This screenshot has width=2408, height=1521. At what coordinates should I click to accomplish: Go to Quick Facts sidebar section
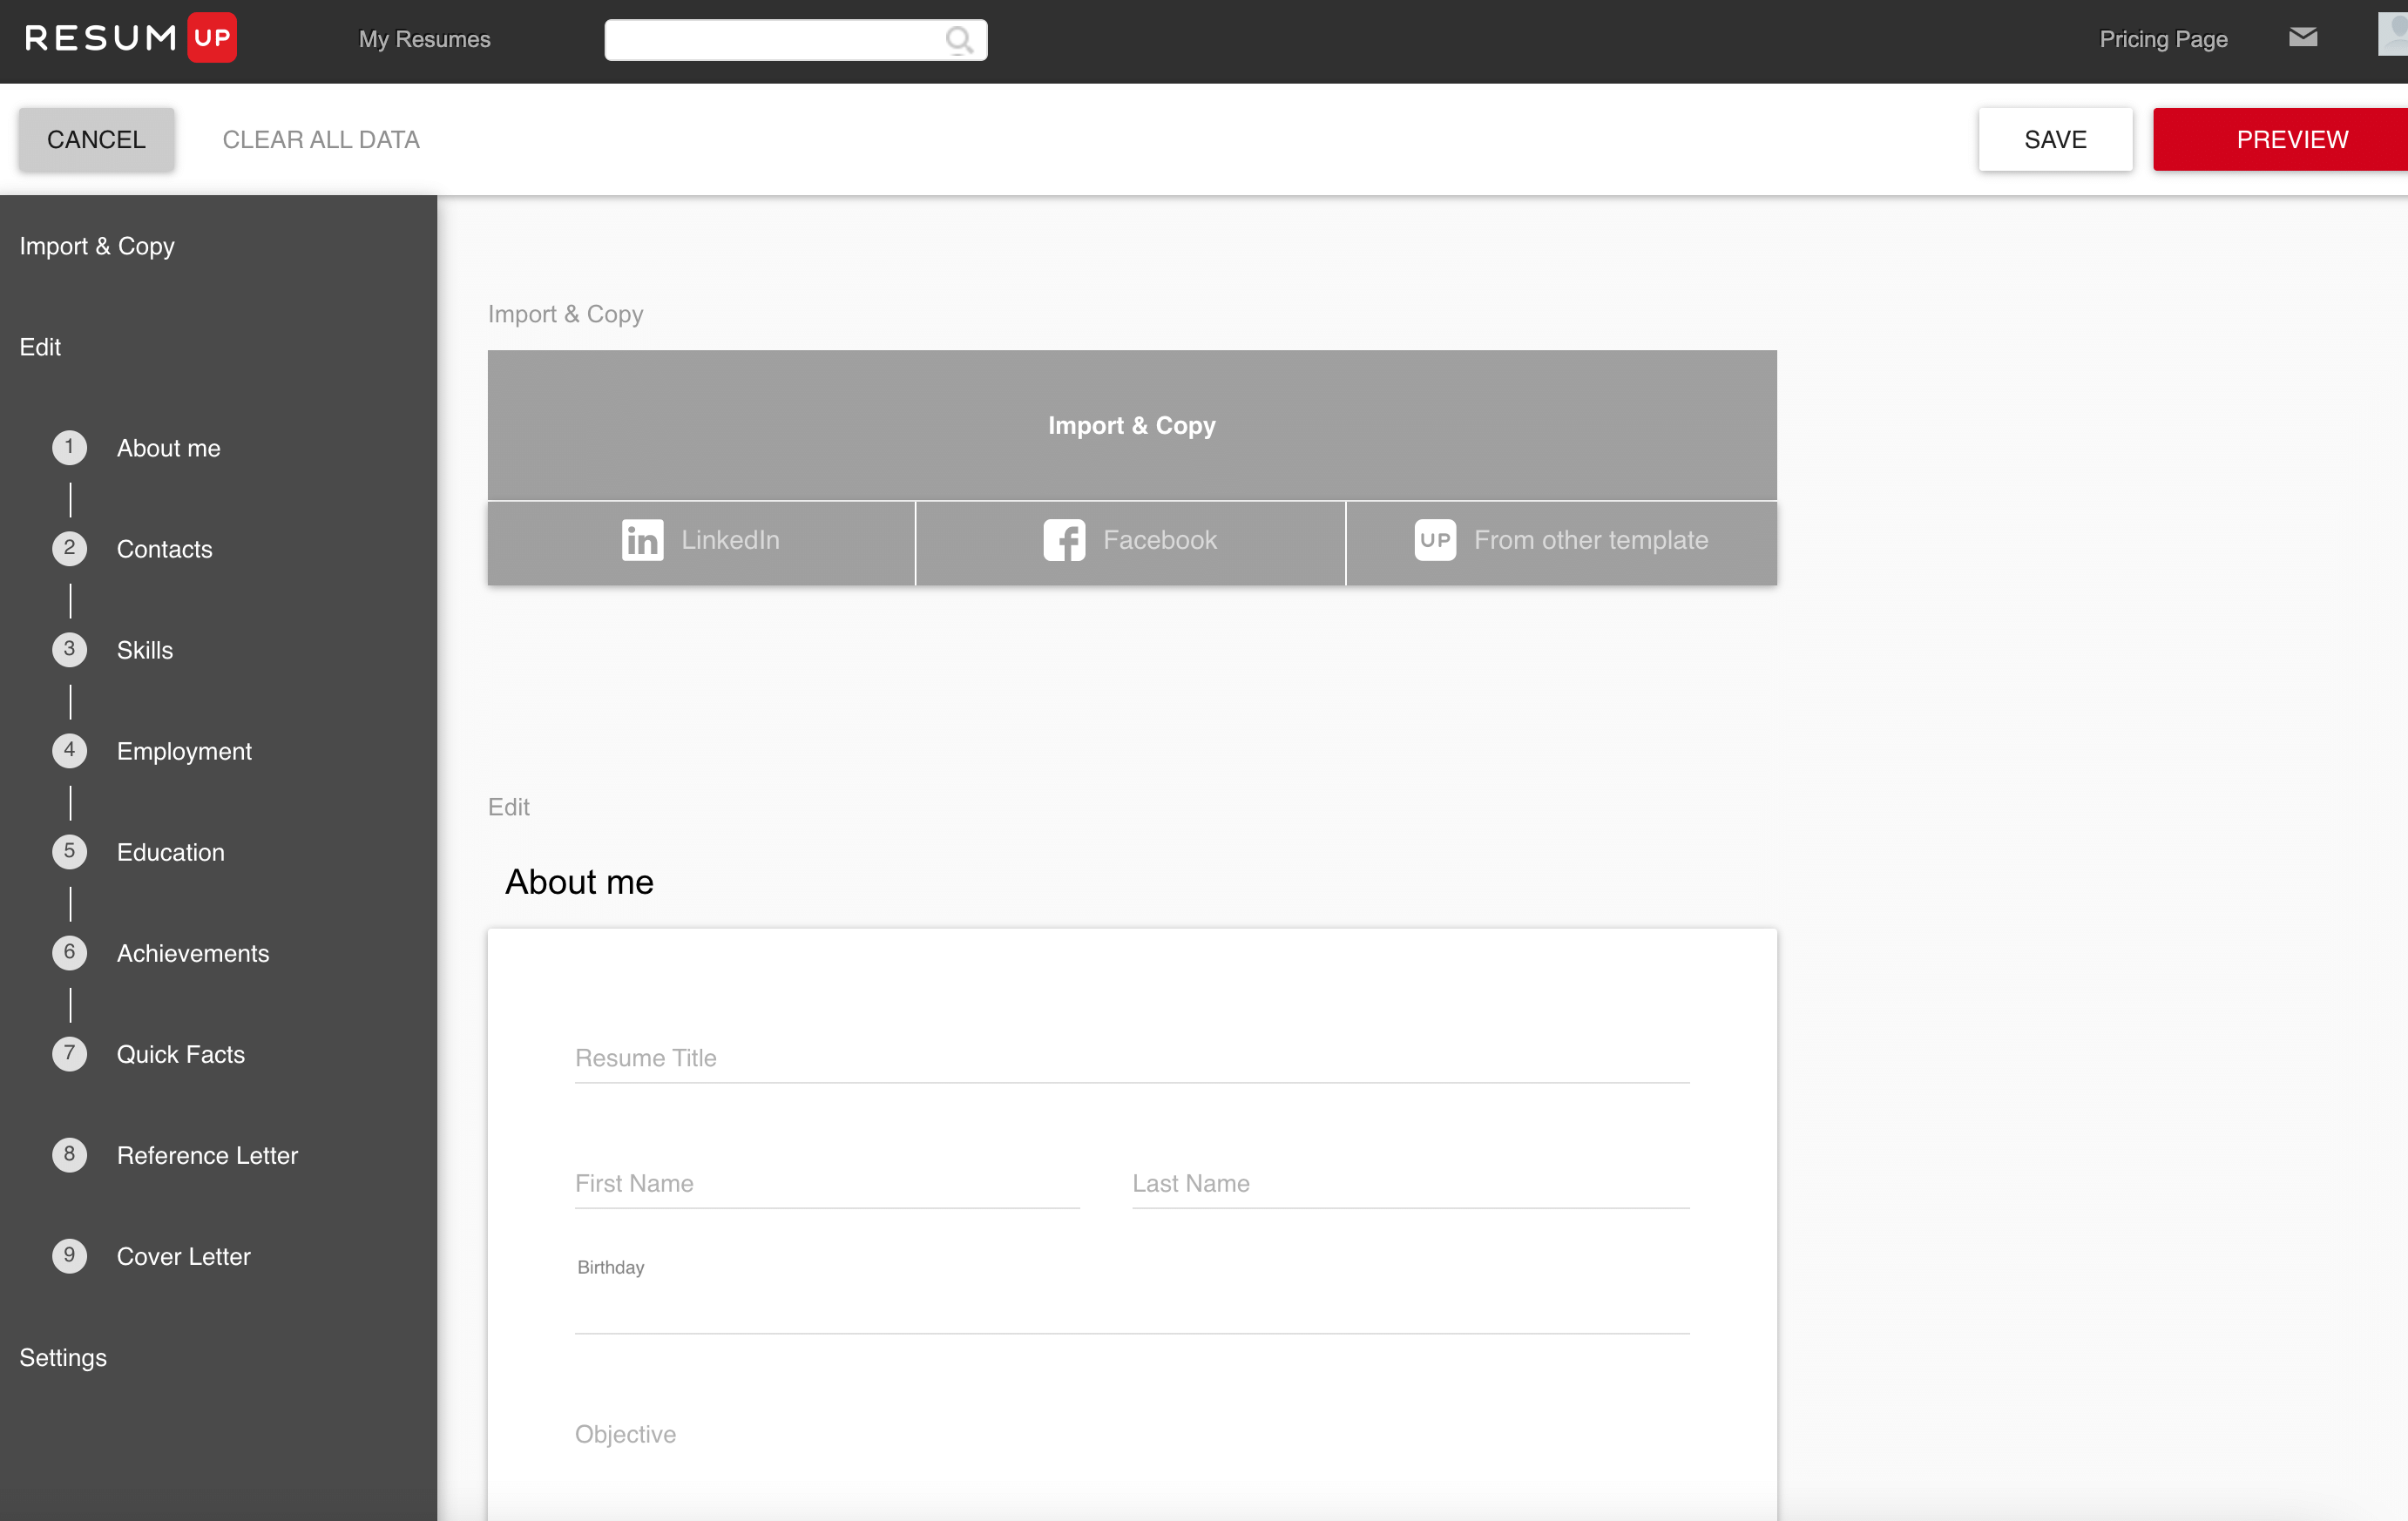[180, 1054]
